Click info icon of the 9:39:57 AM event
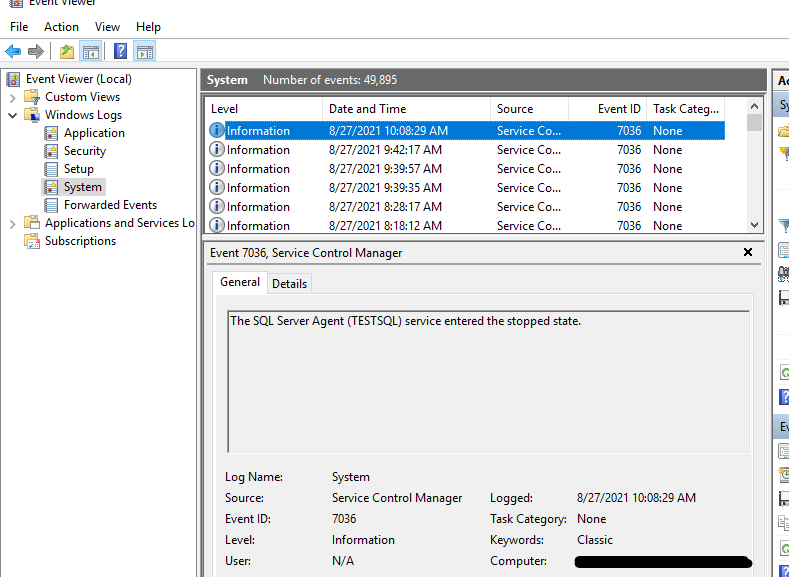The height and width of the screenshot is (577, 789). 216,169
